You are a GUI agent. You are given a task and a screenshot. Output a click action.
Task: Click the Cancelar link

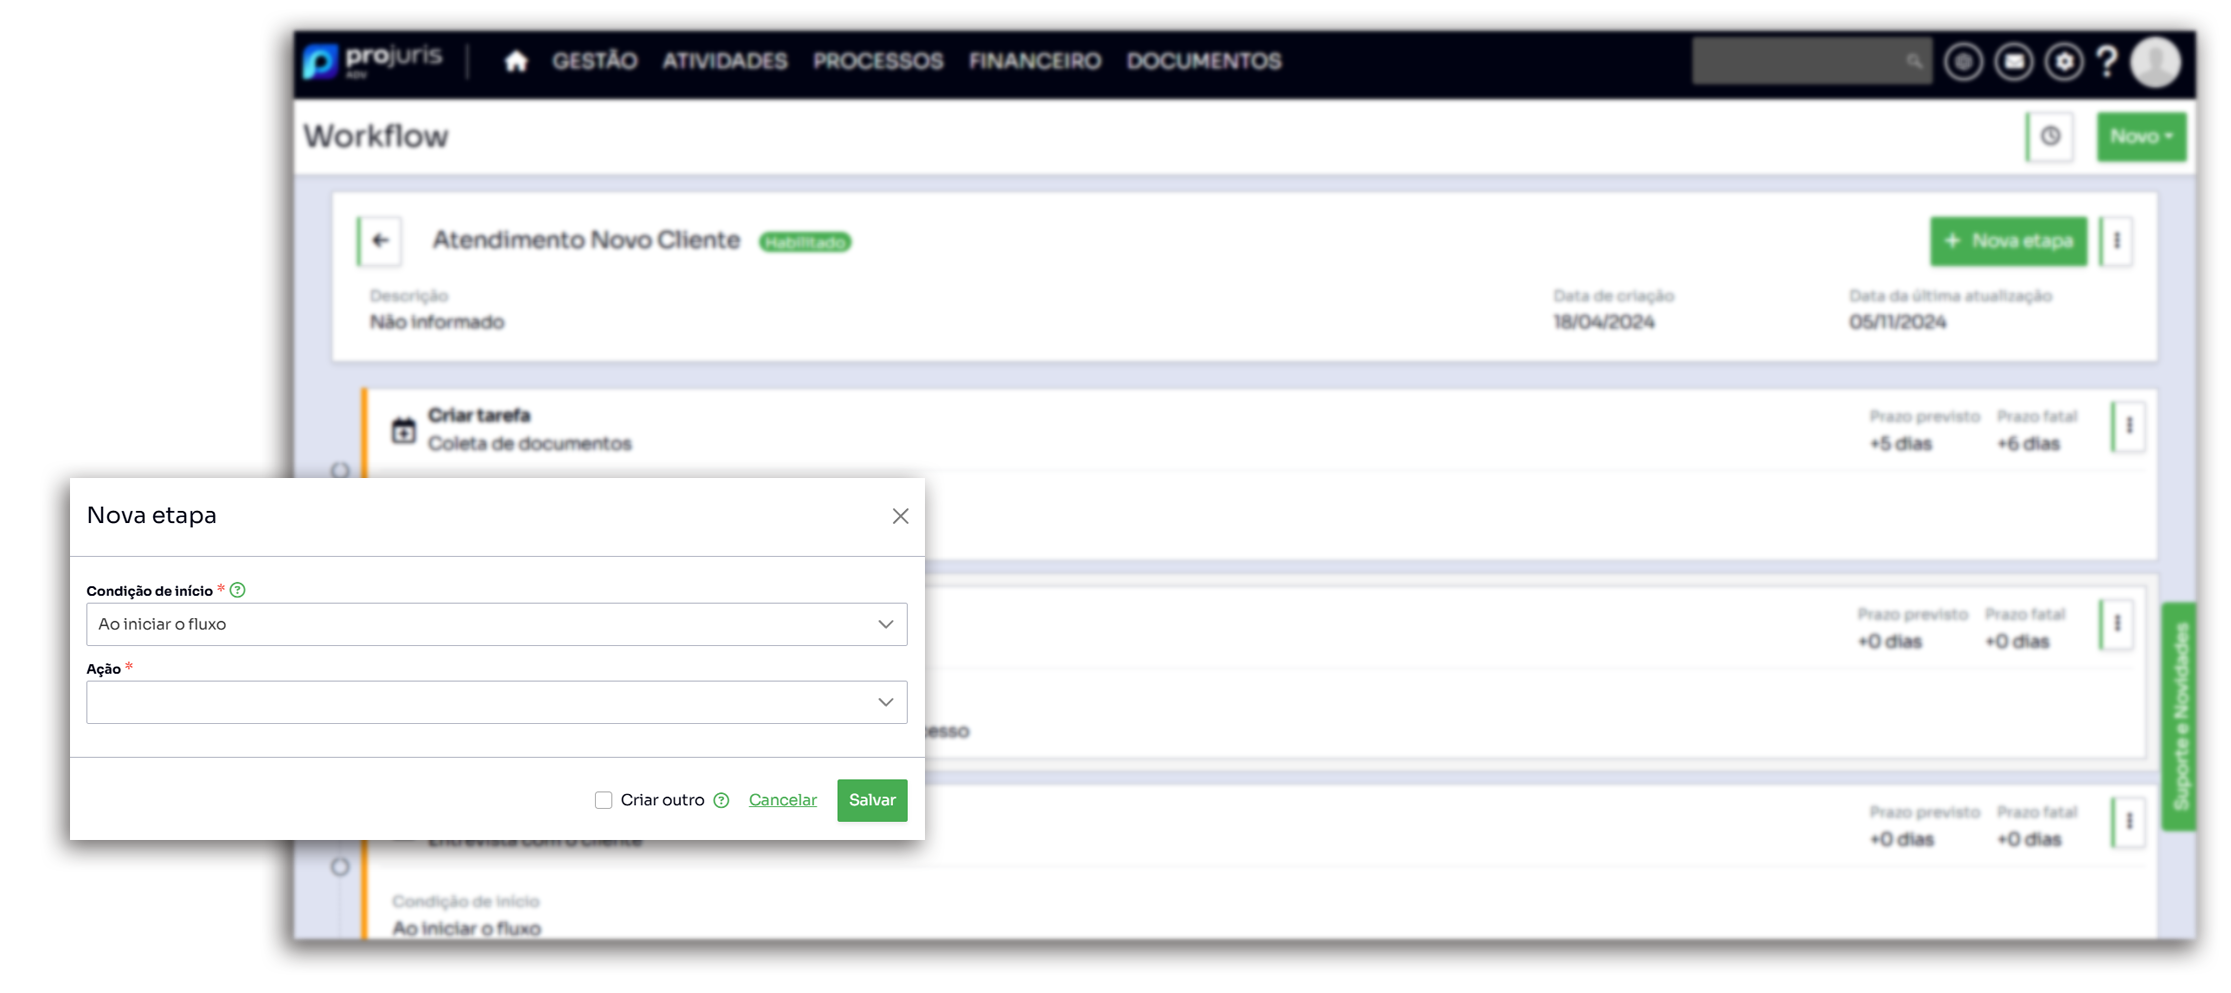(x=782, y=800)
